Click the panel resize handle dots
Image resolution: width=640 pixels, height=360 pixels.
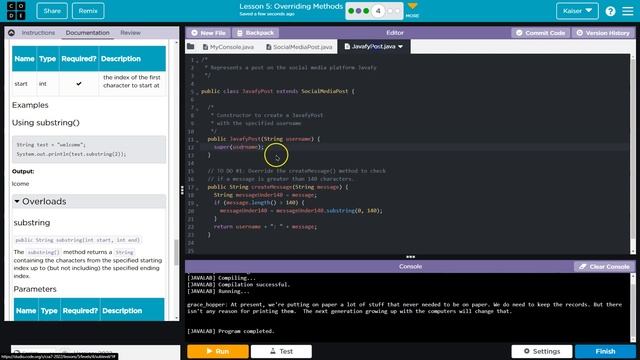tap(182, 190)
